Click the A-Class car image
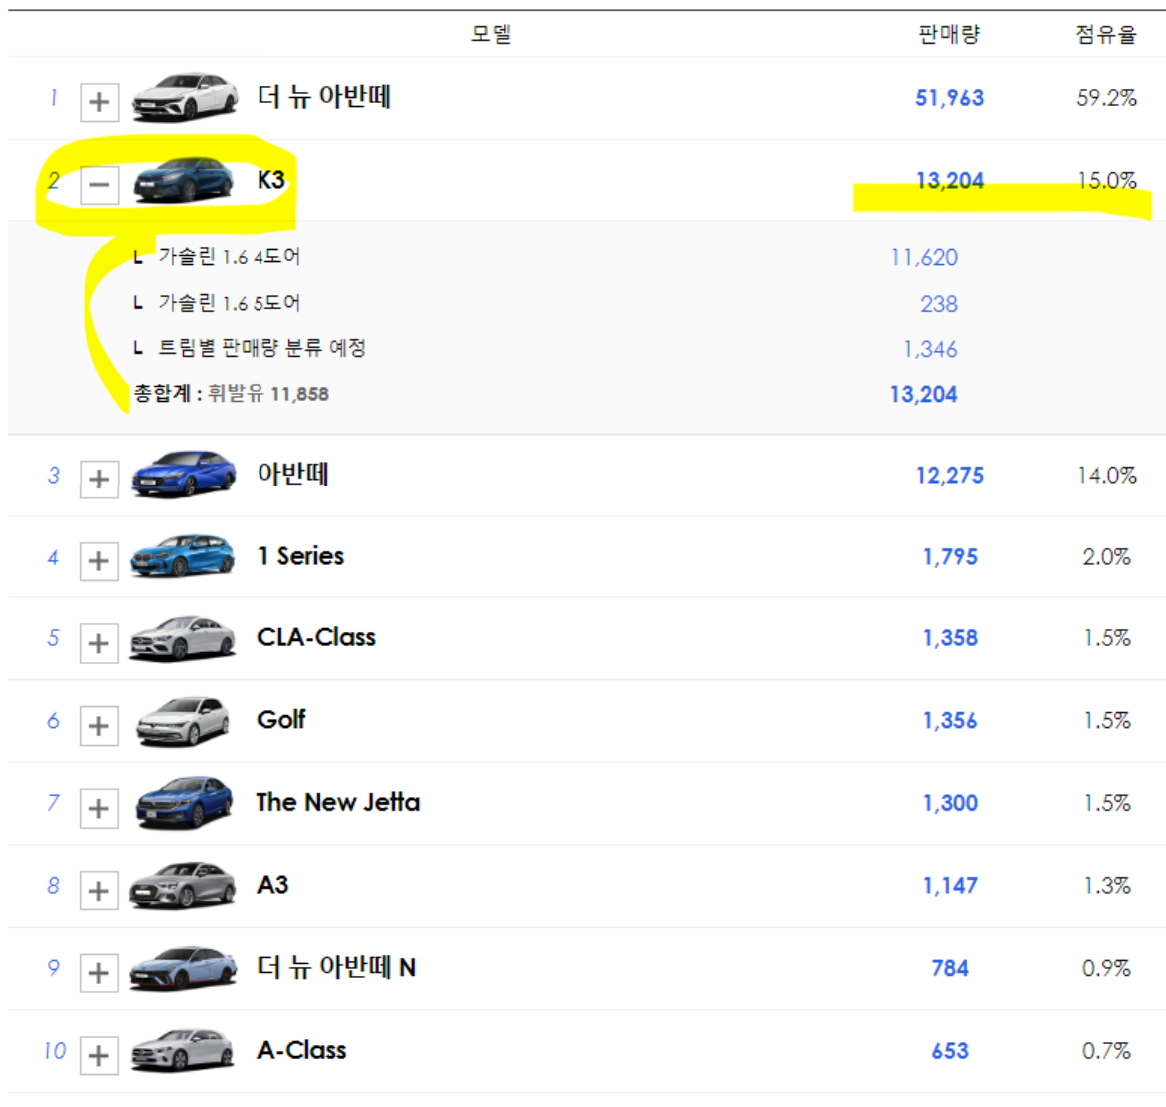This screenshot has height=1107, width=1166. (x=183, y=1050)
